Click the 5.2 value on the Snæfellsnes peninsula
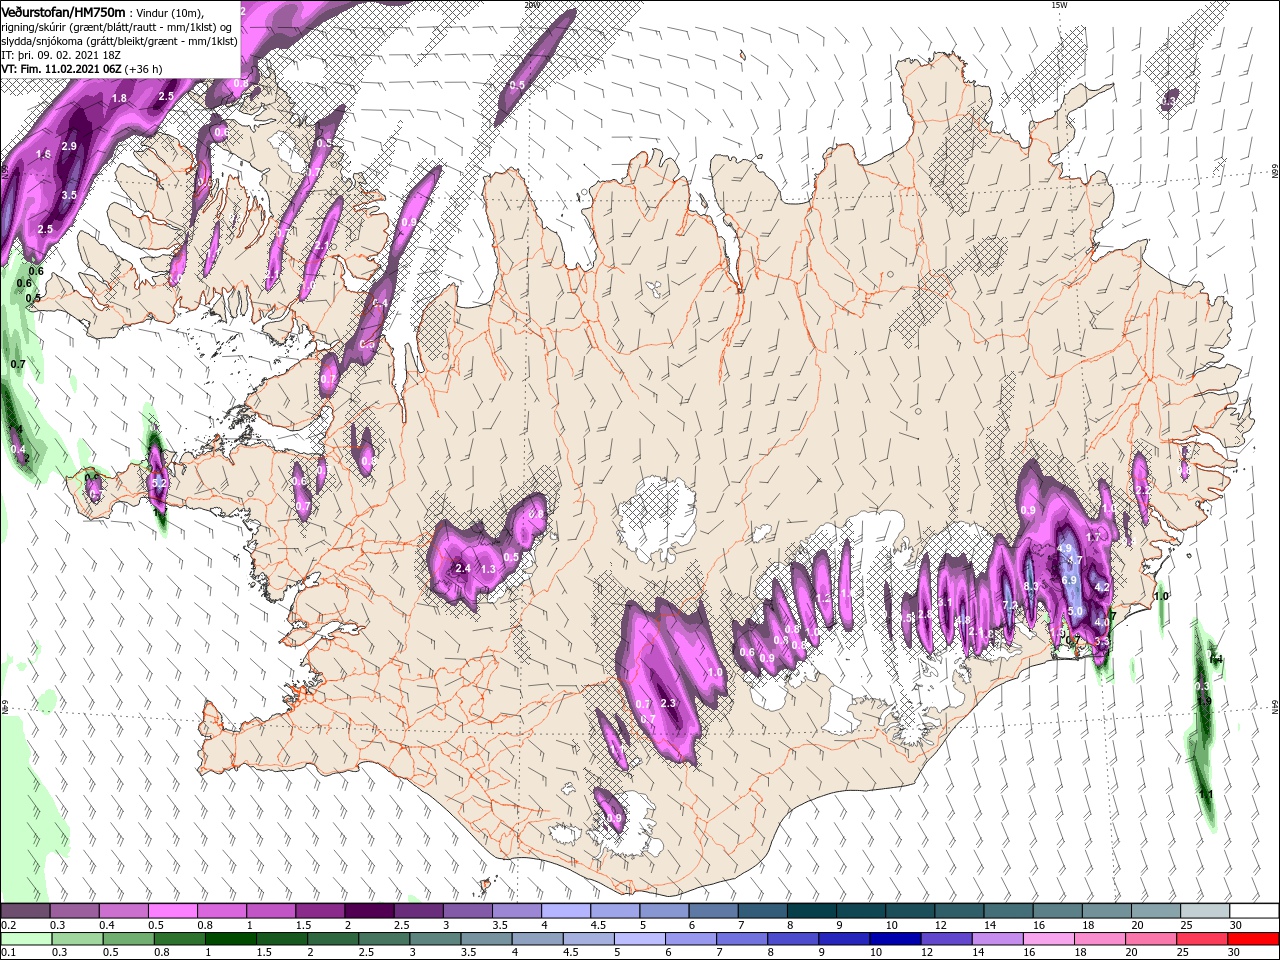The image size is (1280, 960). (158, 482)
